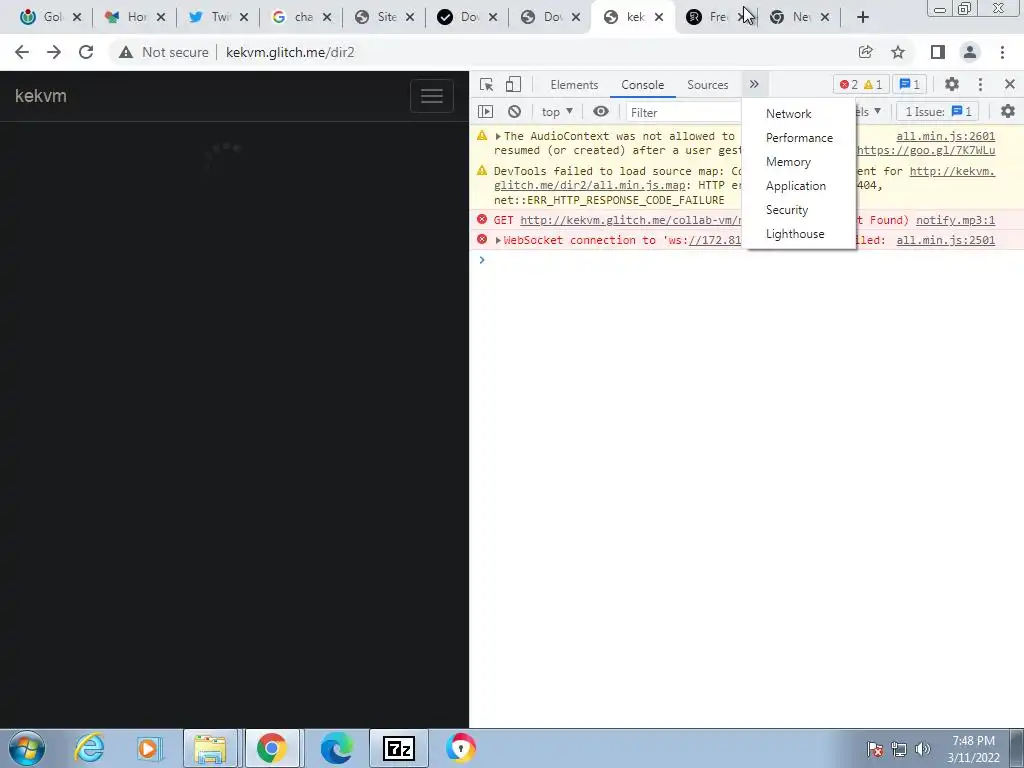Toggle the live expression eye icon
The image size is (1024, 768).
tap(601, 112)
